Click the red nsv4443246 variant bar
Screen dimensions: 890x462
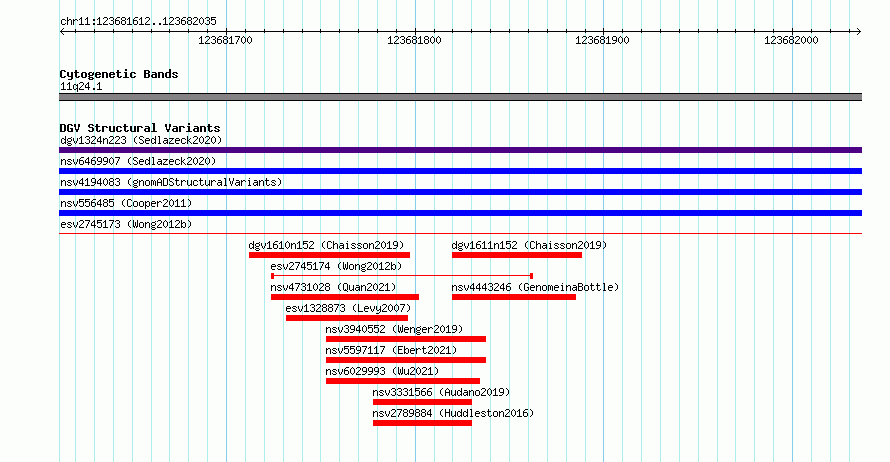pos(514,297)
